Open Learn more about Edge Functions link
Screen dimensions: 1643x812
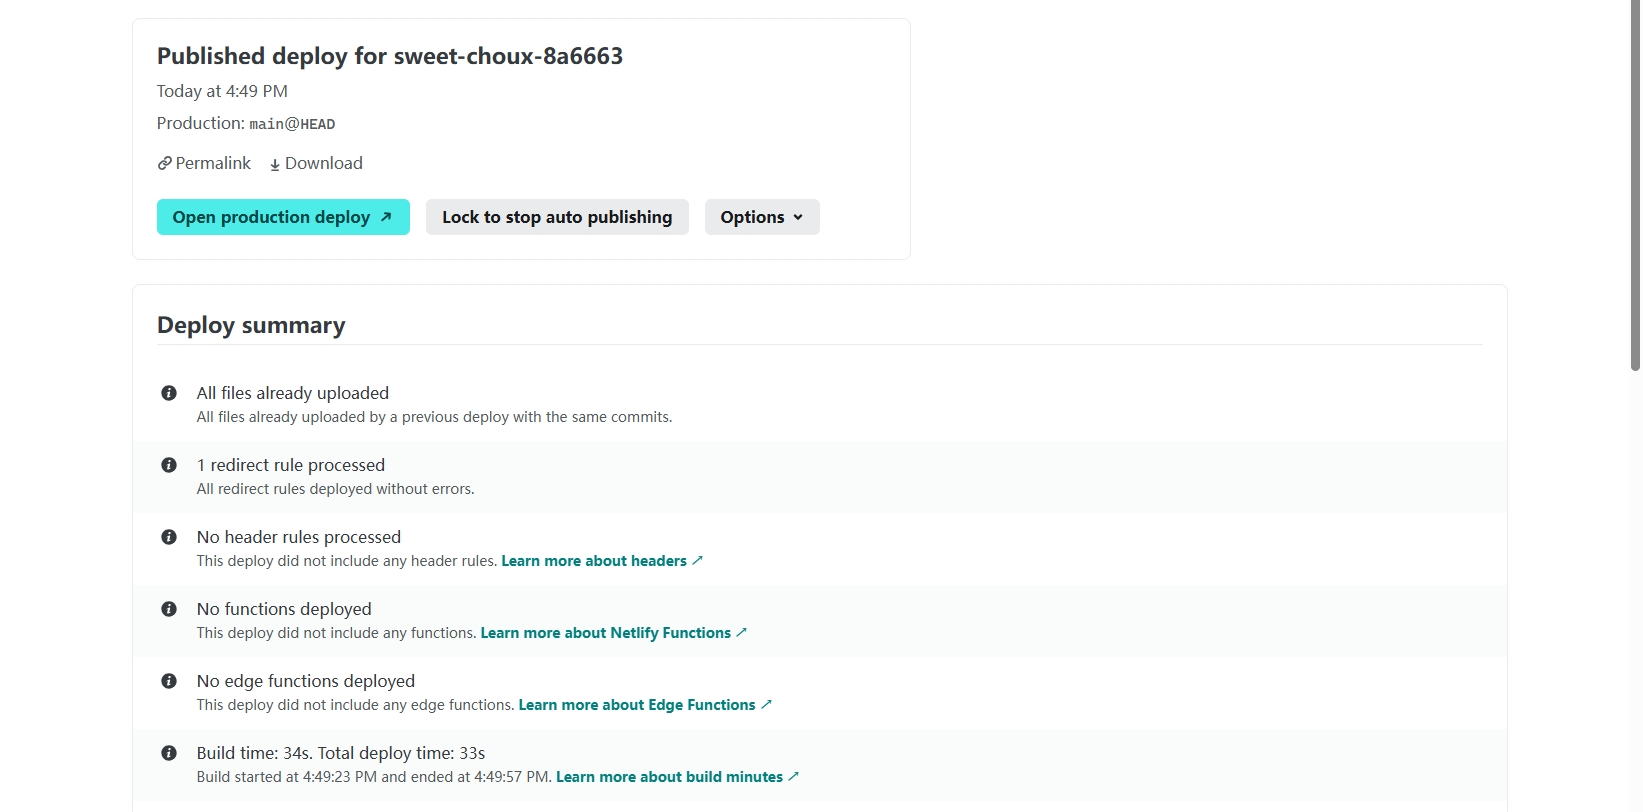[x=645, y=705]
